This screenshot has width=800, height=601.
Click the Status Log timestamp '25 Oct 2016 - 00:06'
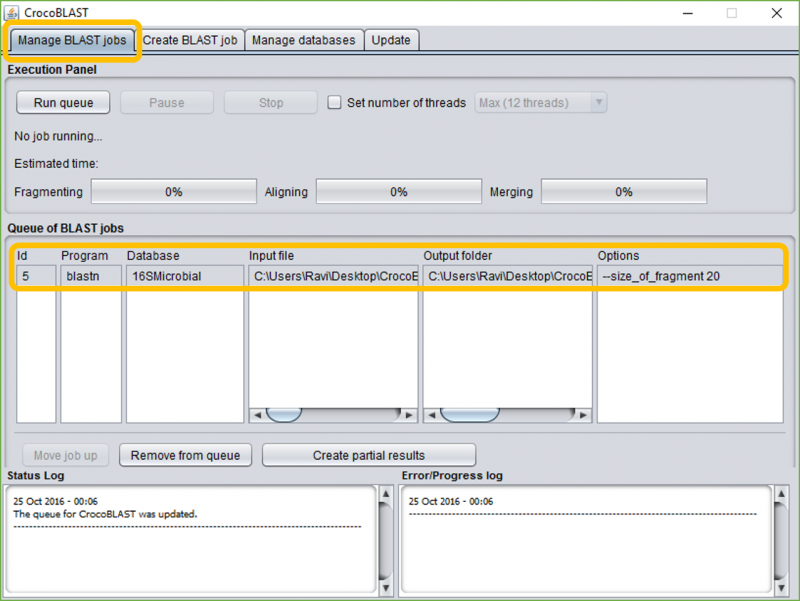[56, 501]
